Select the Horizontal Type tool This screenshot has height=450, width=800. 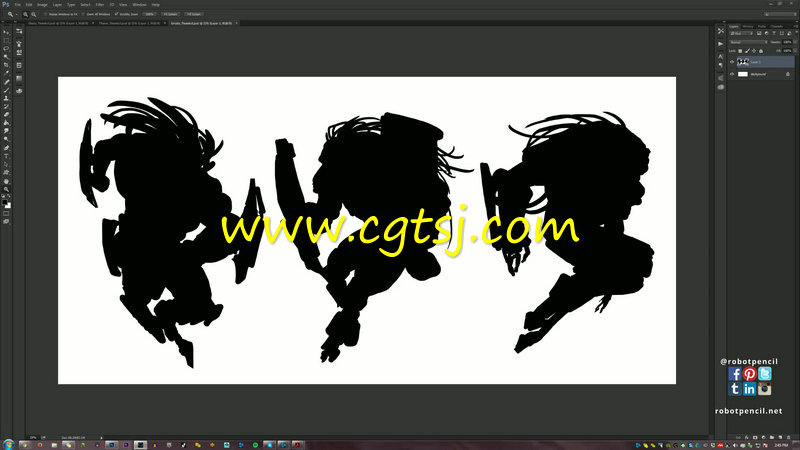click(x=6, y=156)
